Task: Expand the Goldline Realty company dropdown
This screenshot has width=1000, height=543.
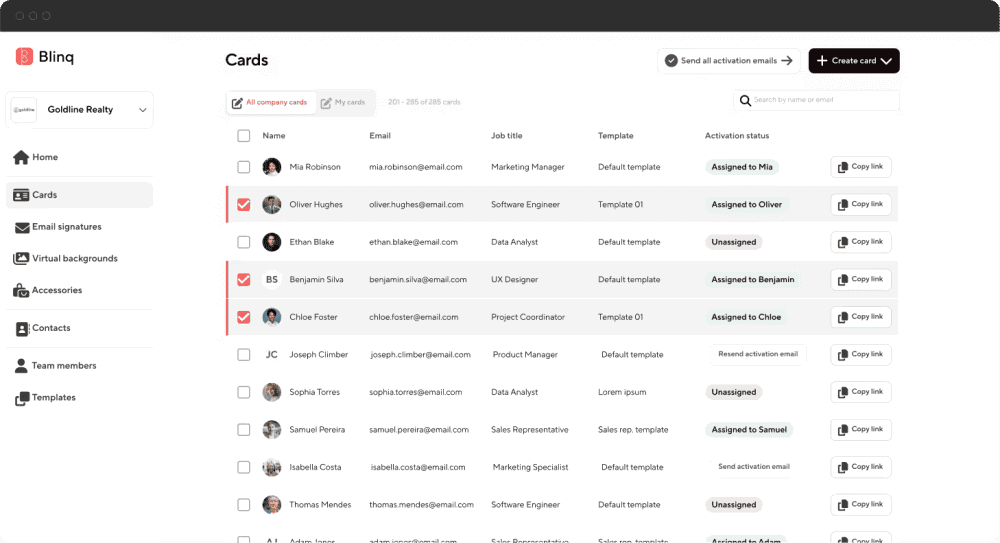Action: pyautogui.click(x=142, y=110)
